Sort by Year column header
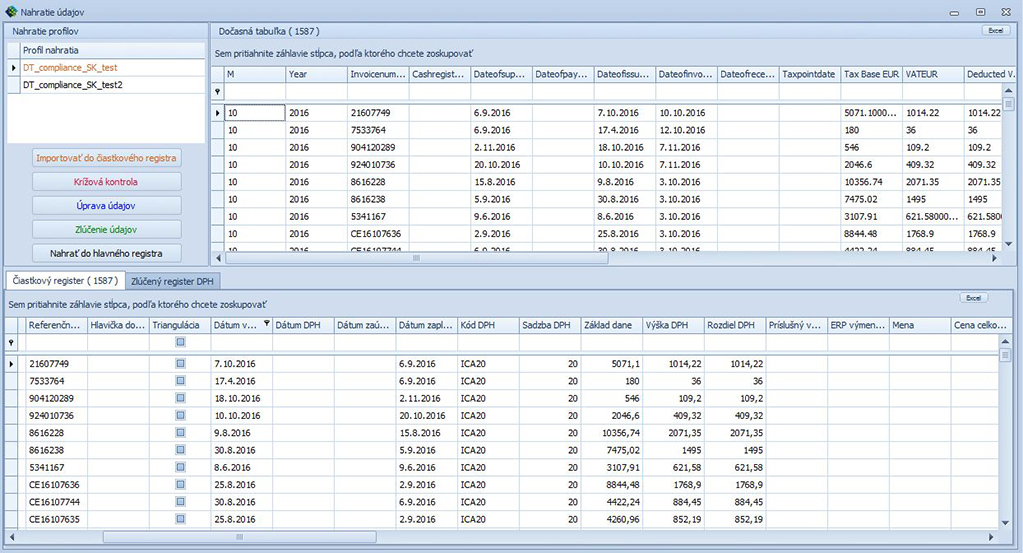Image resolution: width=1023 pixels, height=553 pixels. point(316,74)
